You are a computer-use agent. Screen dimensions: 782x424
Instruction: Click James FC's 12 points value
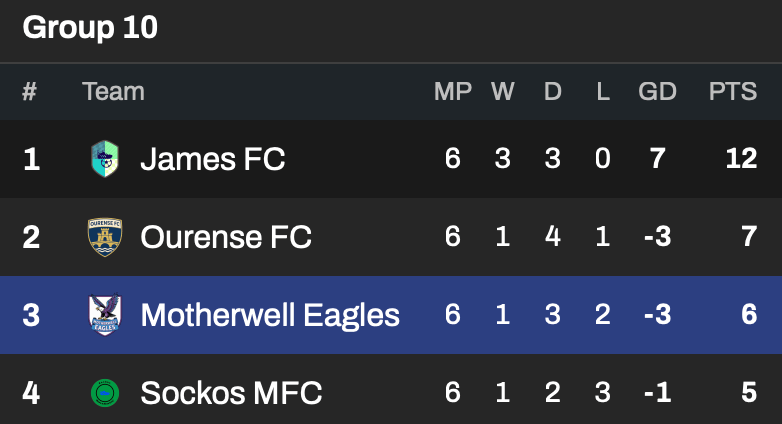click(x=741, y=158)
